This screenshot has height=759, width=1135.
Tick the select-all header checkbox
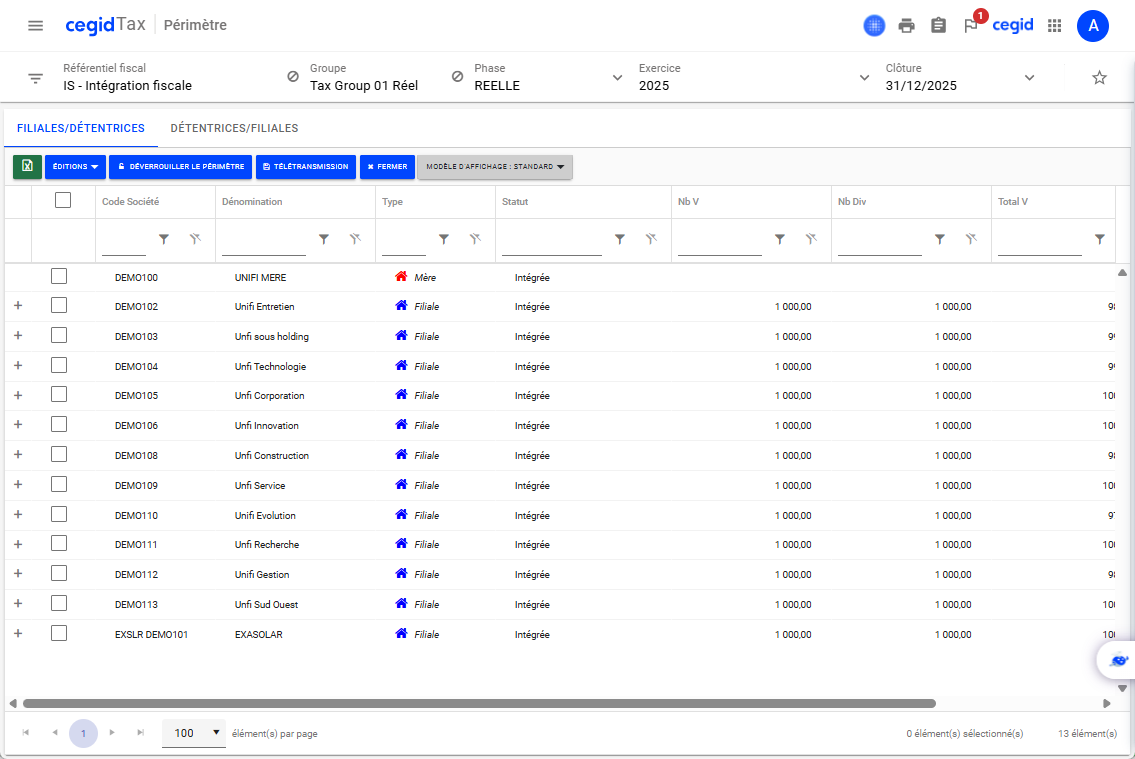63,200
